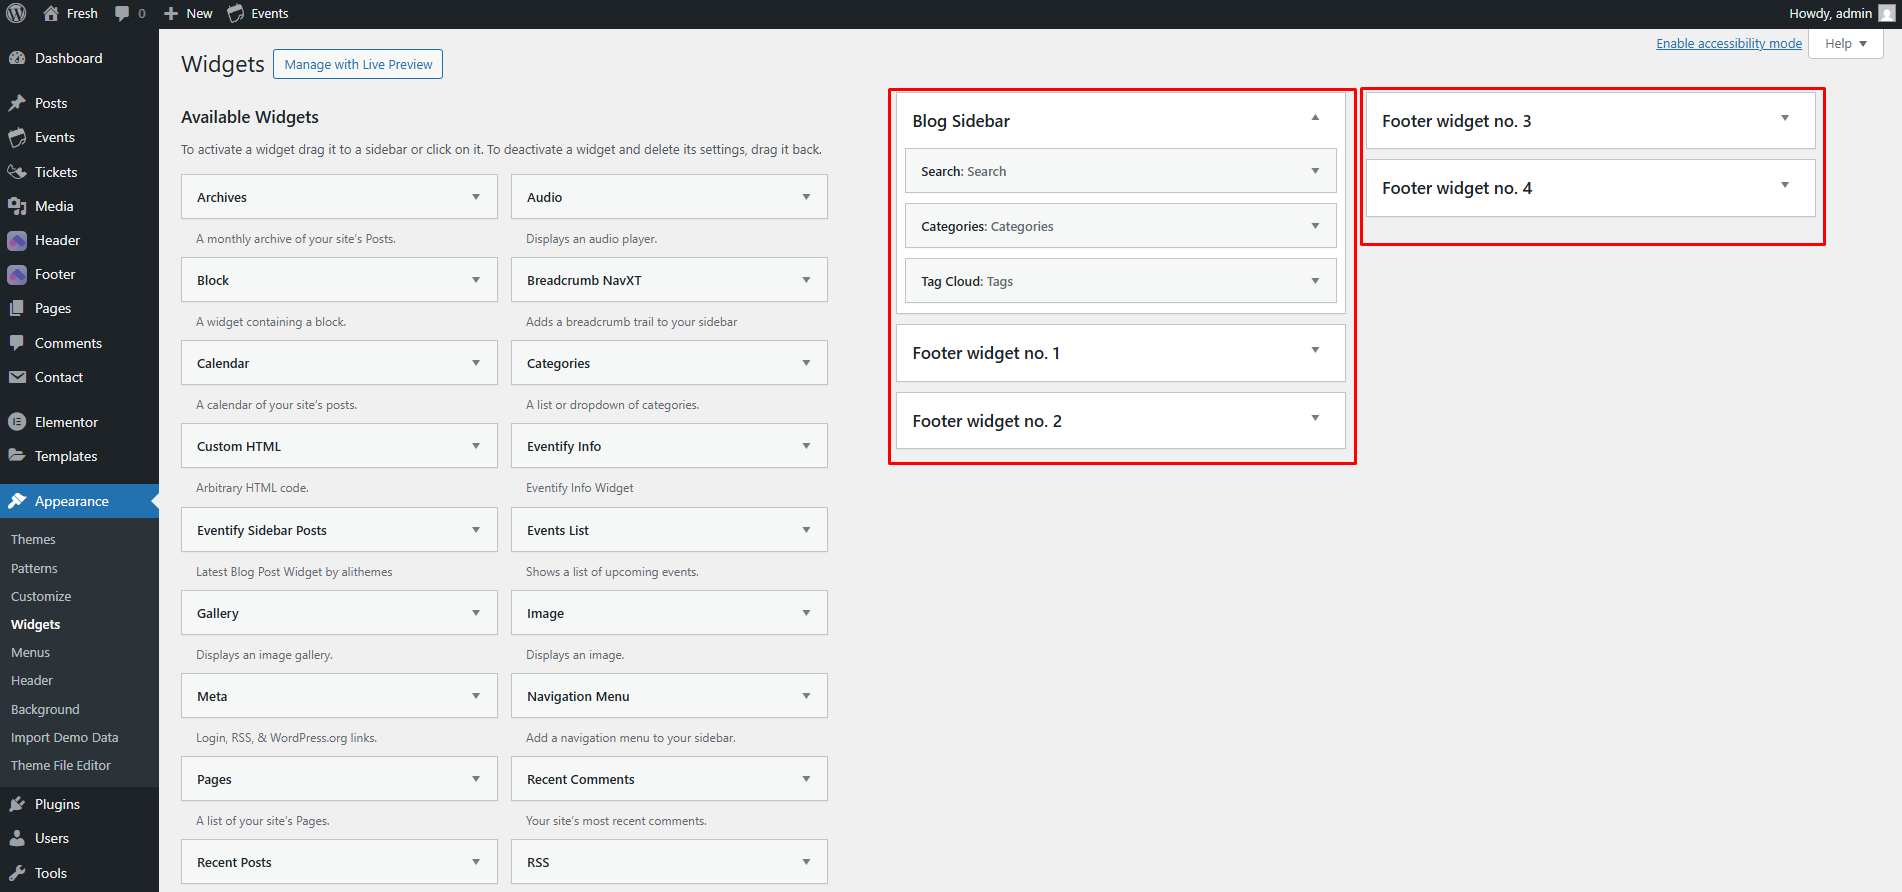Open Posts via the pushpin icon

(x=17, y=103)
